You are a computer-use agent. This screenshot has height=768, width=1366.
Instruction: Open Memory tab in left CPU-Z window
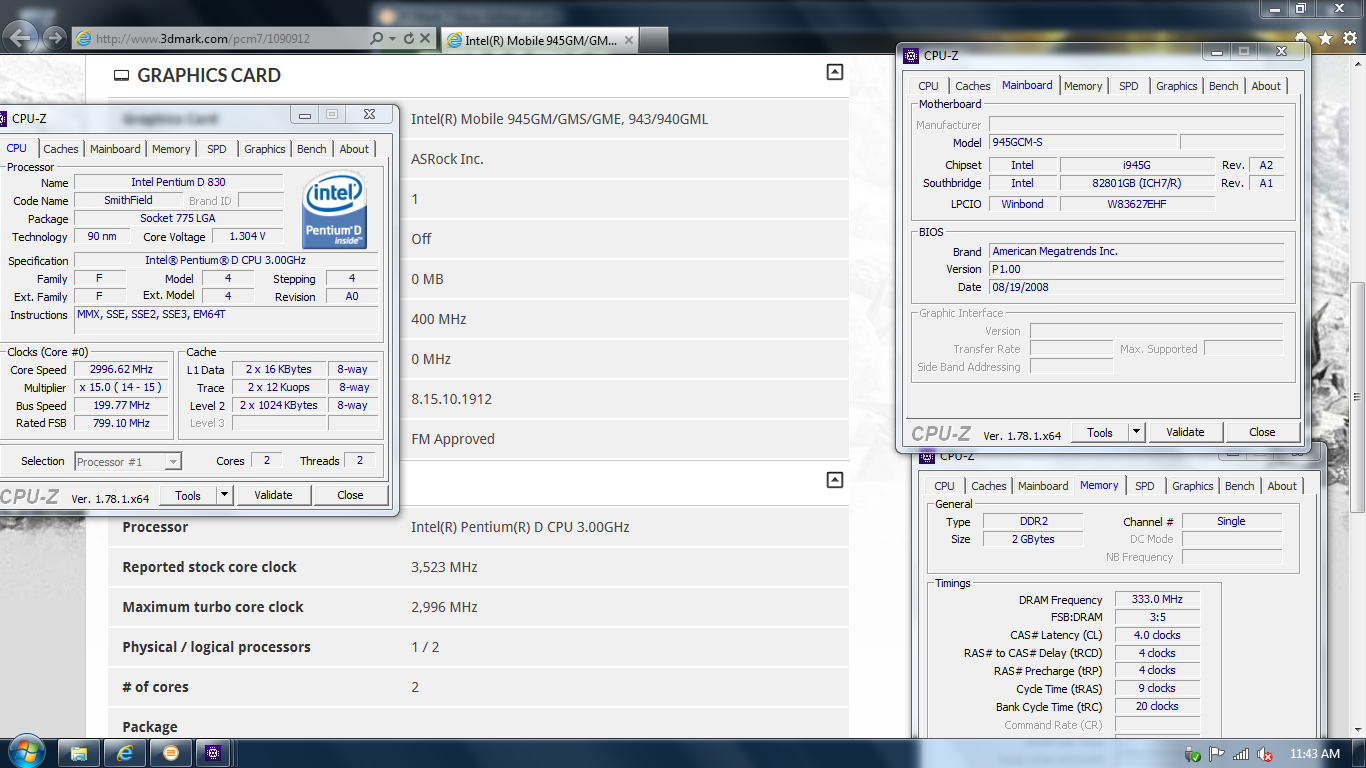click(x=171, y=149)
